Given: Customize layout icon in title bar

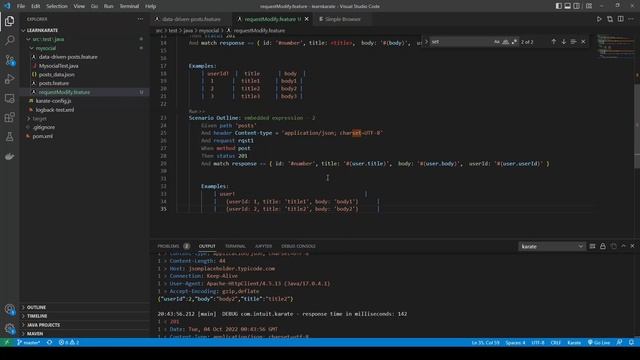Looking at the screenshot, I should [589, 6].
